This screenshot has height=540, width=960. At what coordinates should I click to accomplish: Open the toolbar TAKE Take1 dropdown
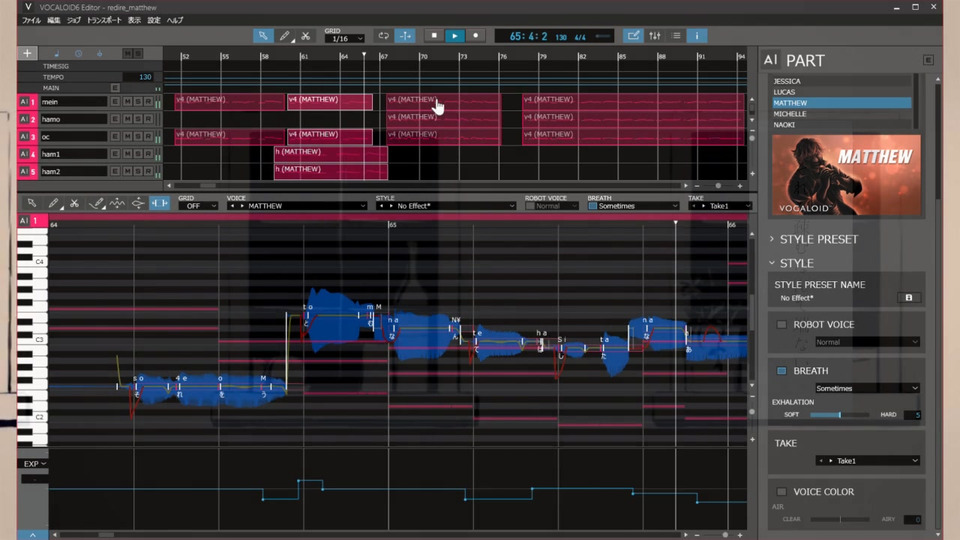click(719, 206)
